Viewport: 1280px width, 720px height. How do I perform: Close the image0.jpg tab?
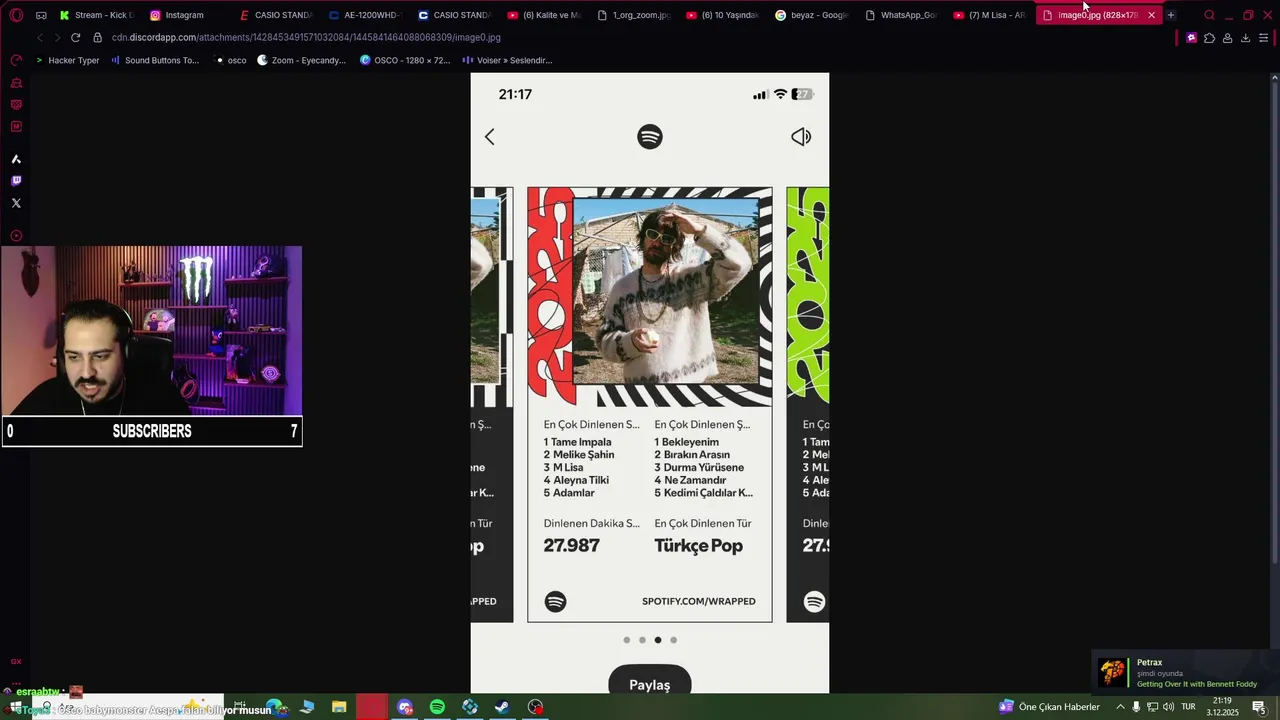pyautogui.click(x=1151, y=15)
